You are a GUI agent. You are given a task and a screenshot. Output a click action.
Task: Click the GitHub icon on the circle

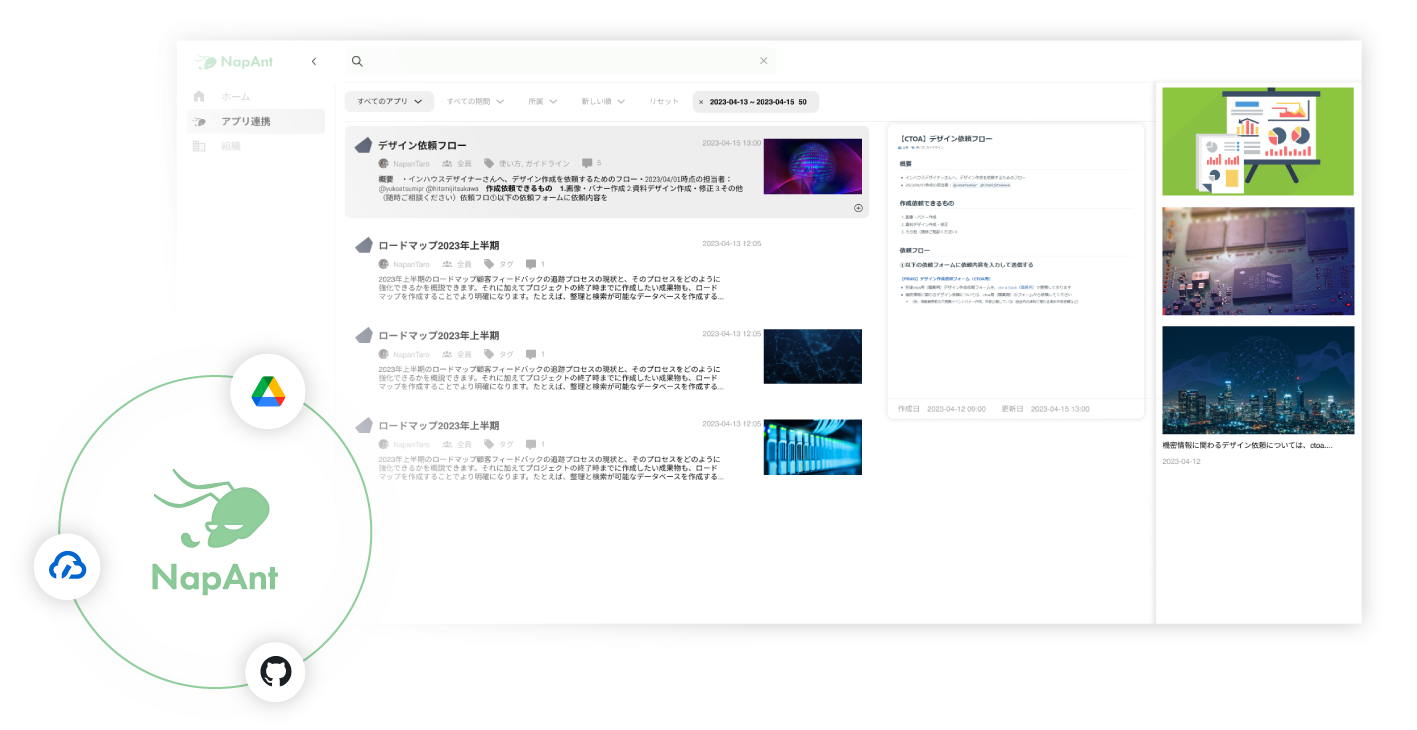click(x=275, y=671)
